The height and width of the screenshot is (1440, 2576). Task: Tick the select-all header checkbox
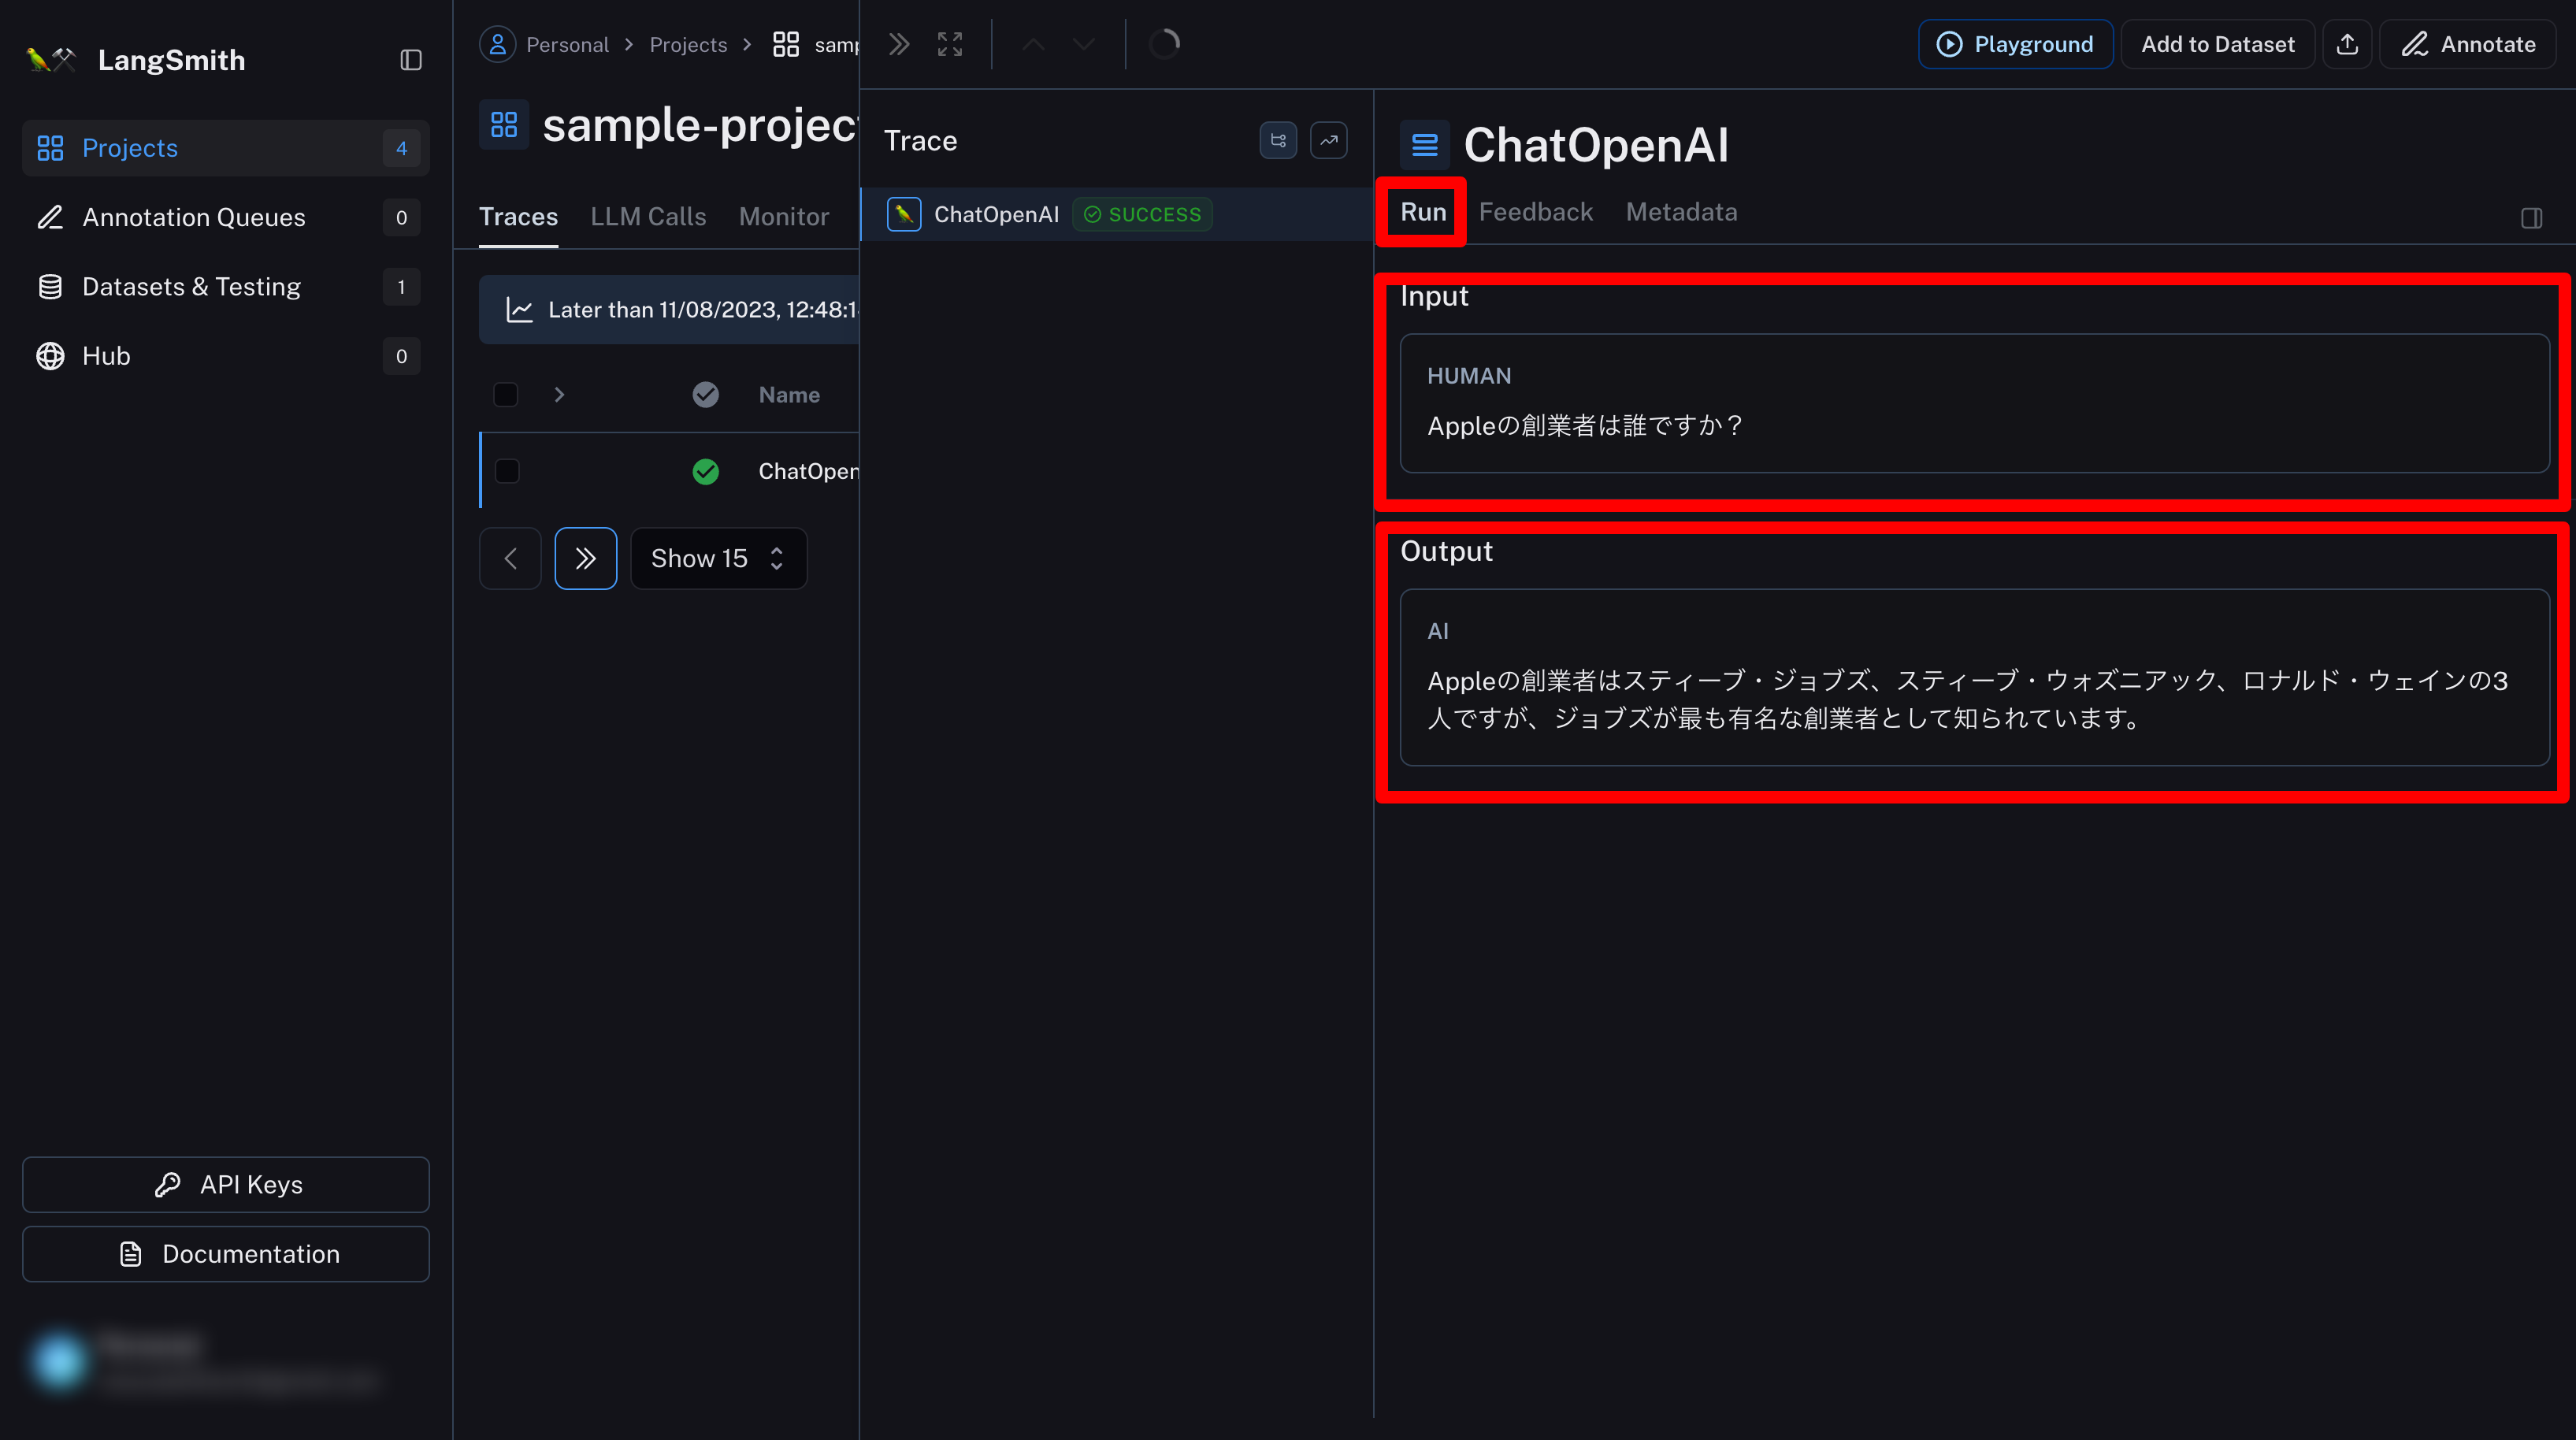(506, 395)
